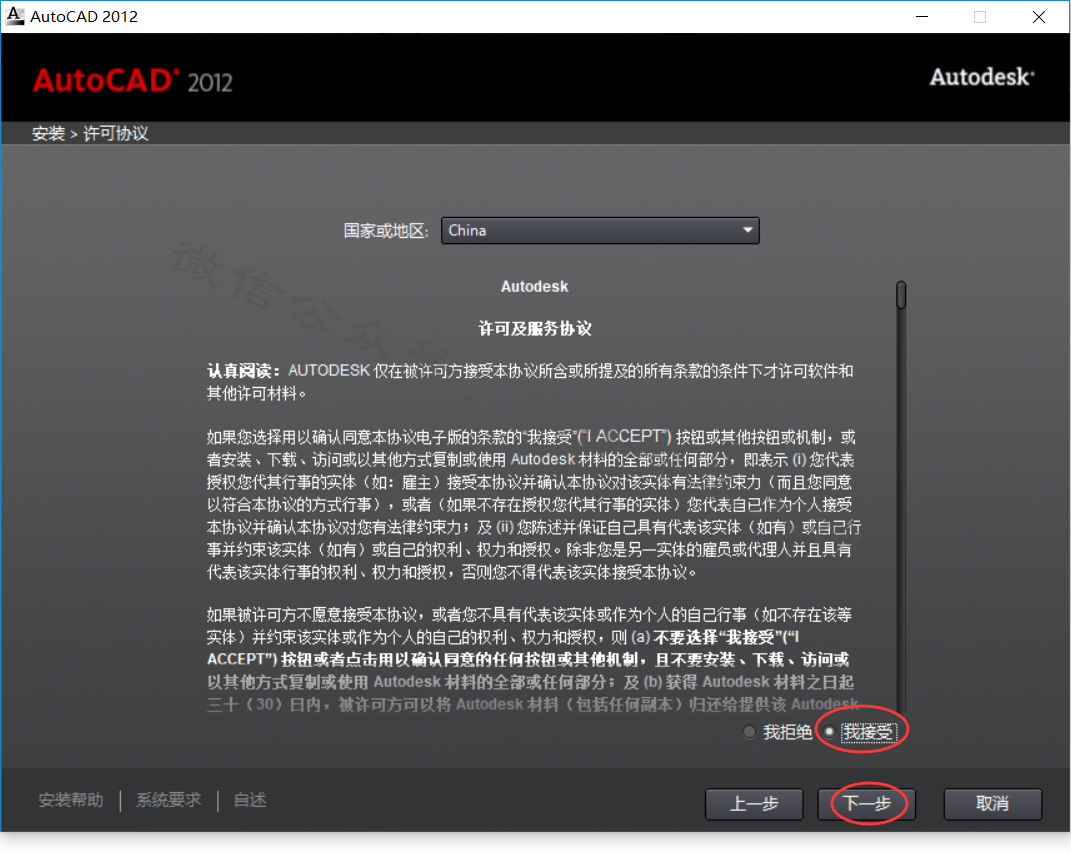This screenshot has width=1071, height=867.
Task: Click the AutoCAD 2012 logo
Action: (x=133, y=81)
